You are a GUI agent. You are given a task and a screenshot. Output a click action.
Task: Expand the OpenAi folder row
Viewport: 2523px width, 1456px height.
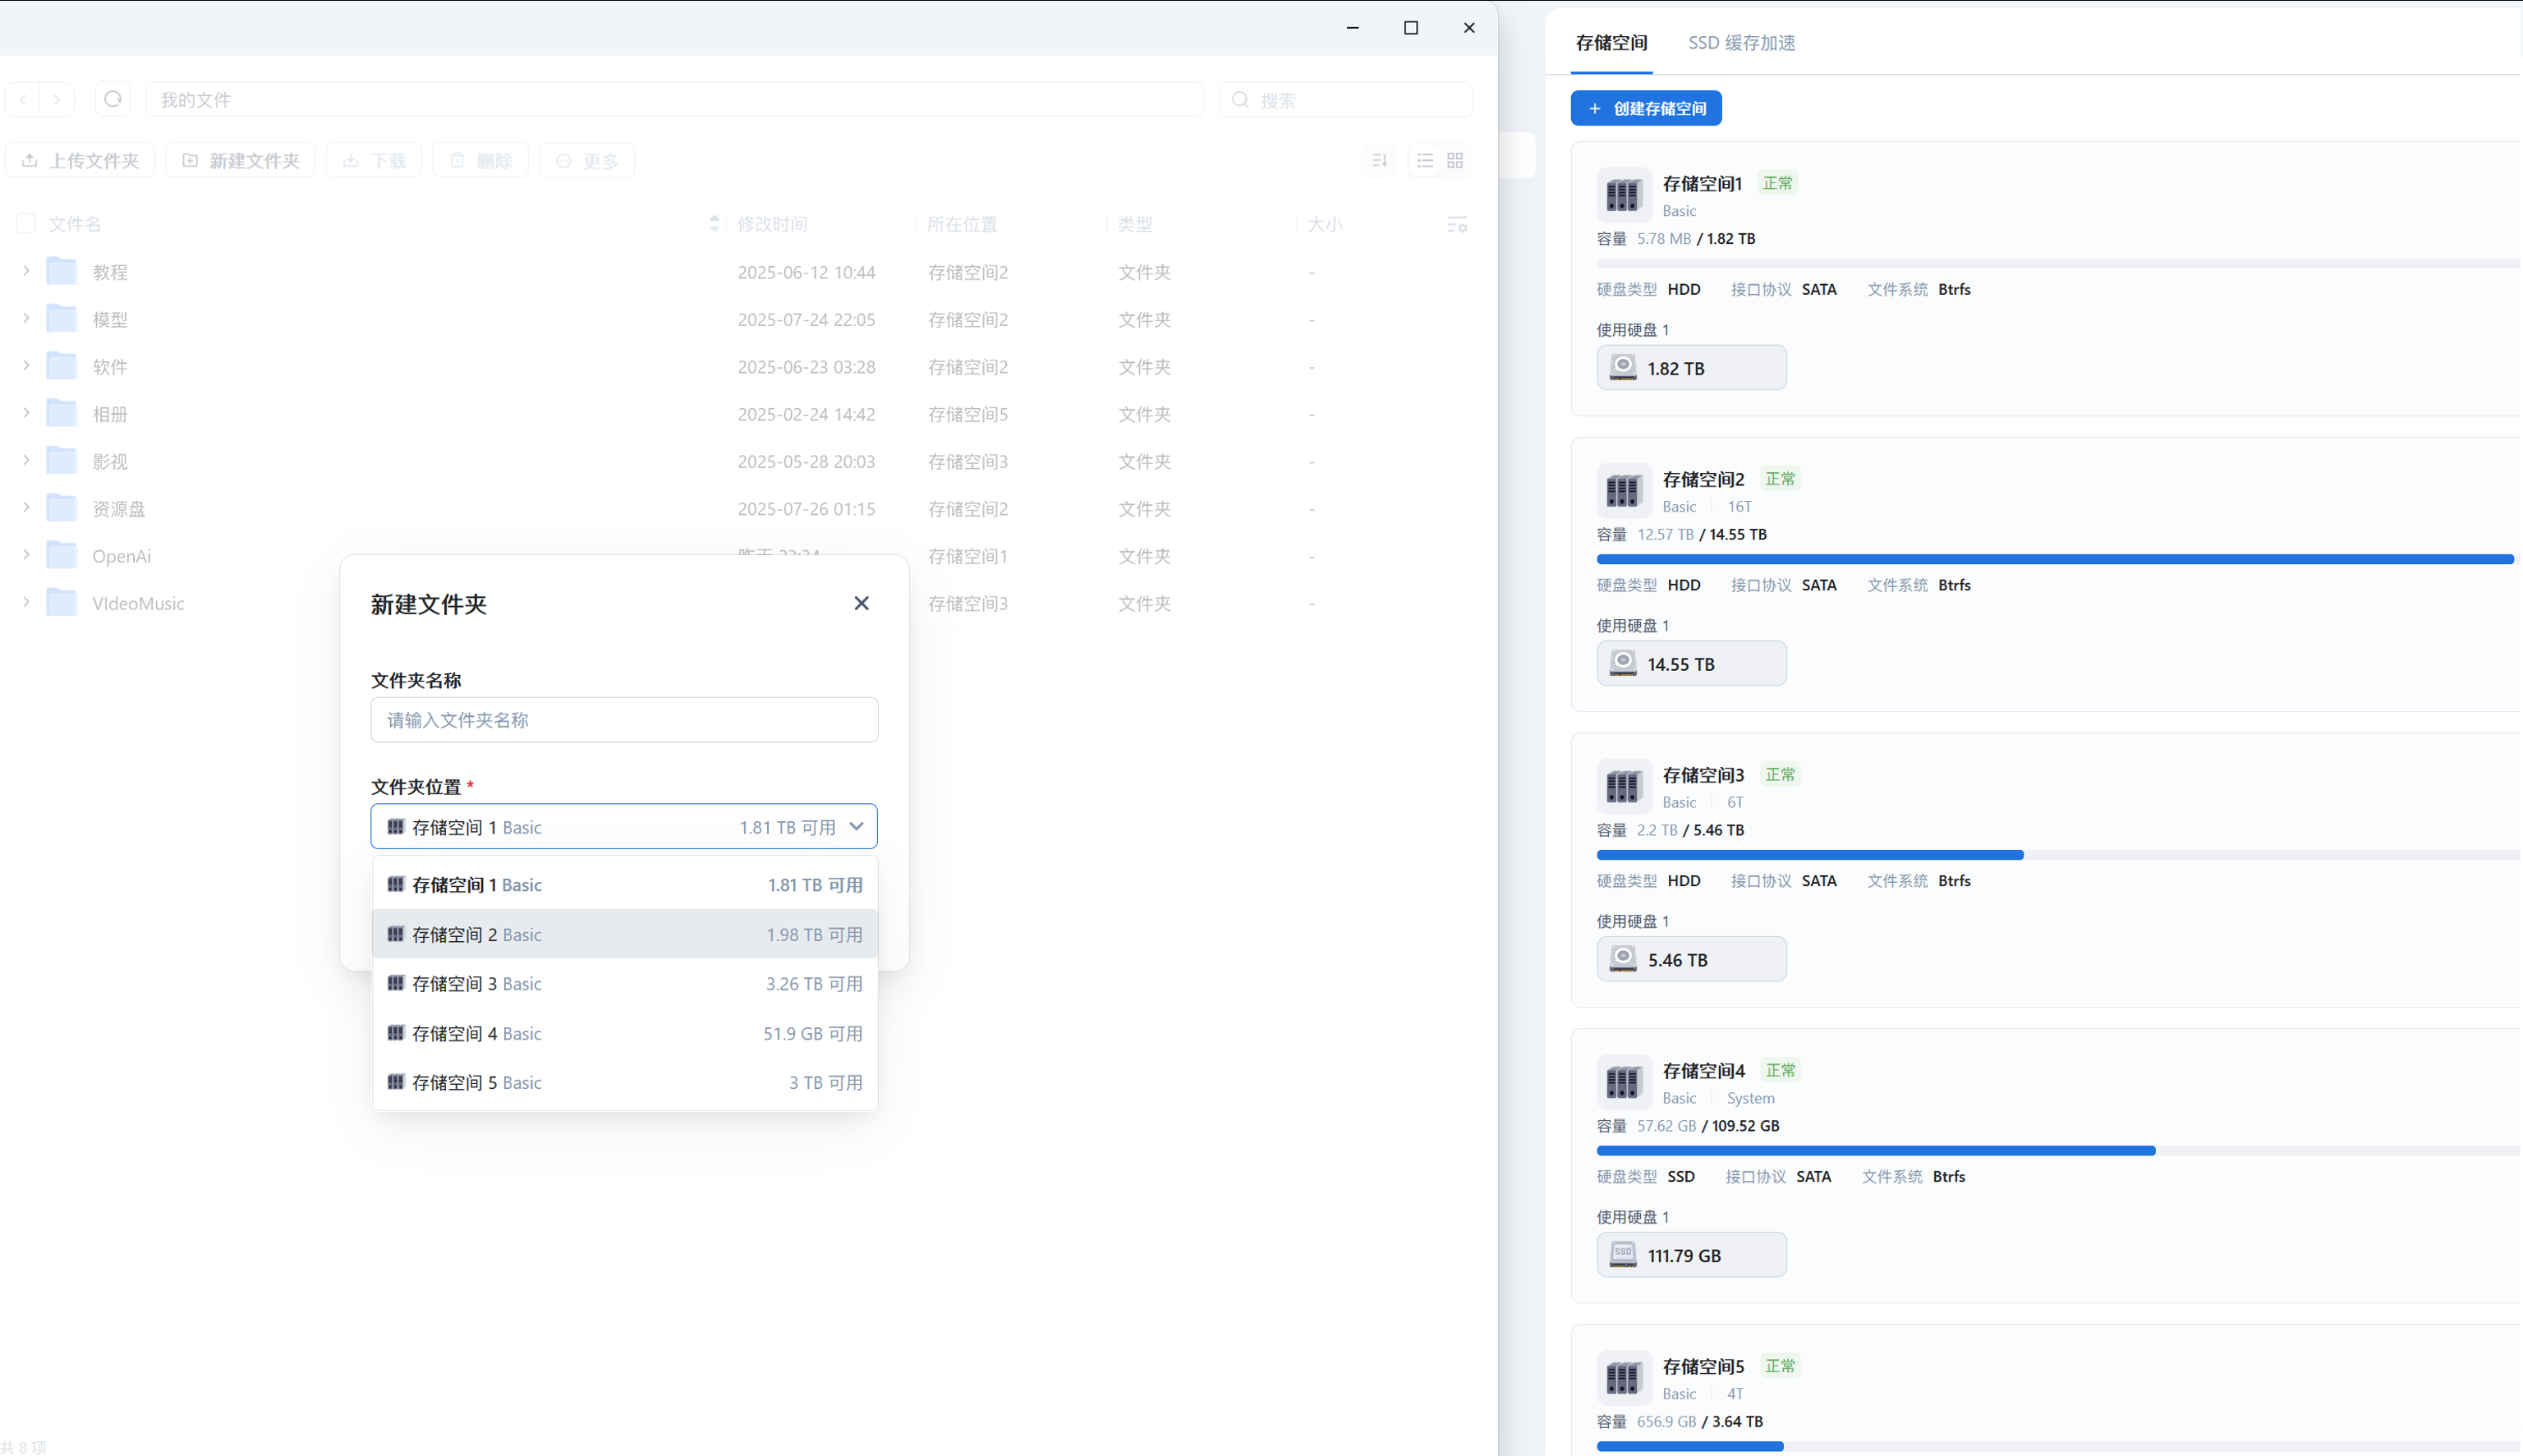click(x=26, y=555)
